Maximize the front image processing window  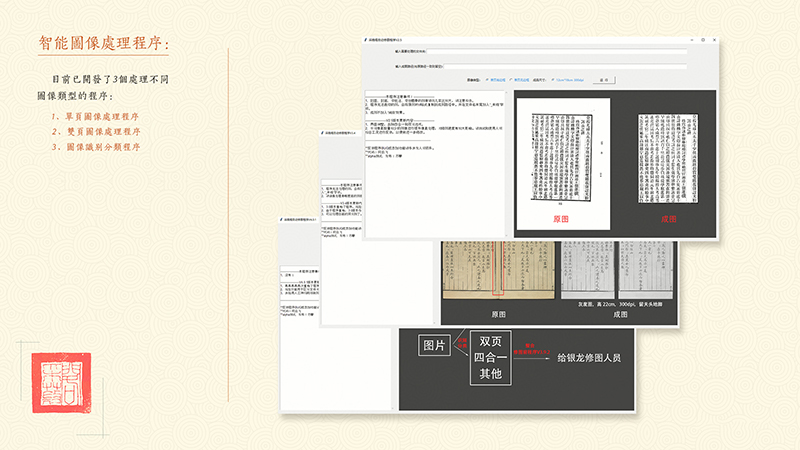[703, 40]
